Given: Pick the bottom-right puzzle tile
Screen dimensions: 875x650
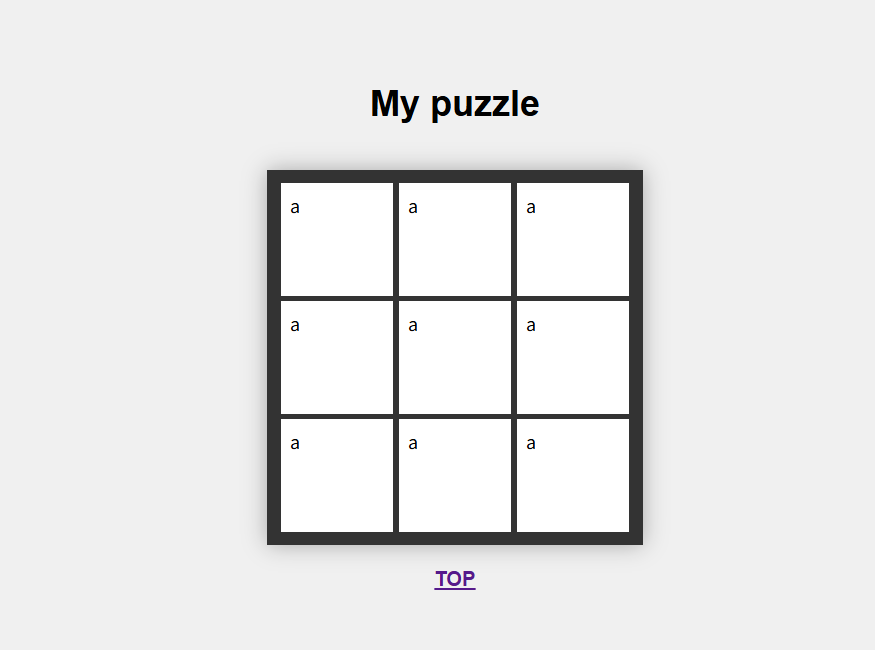Looking at the screenshot, I should coord(573,475).
